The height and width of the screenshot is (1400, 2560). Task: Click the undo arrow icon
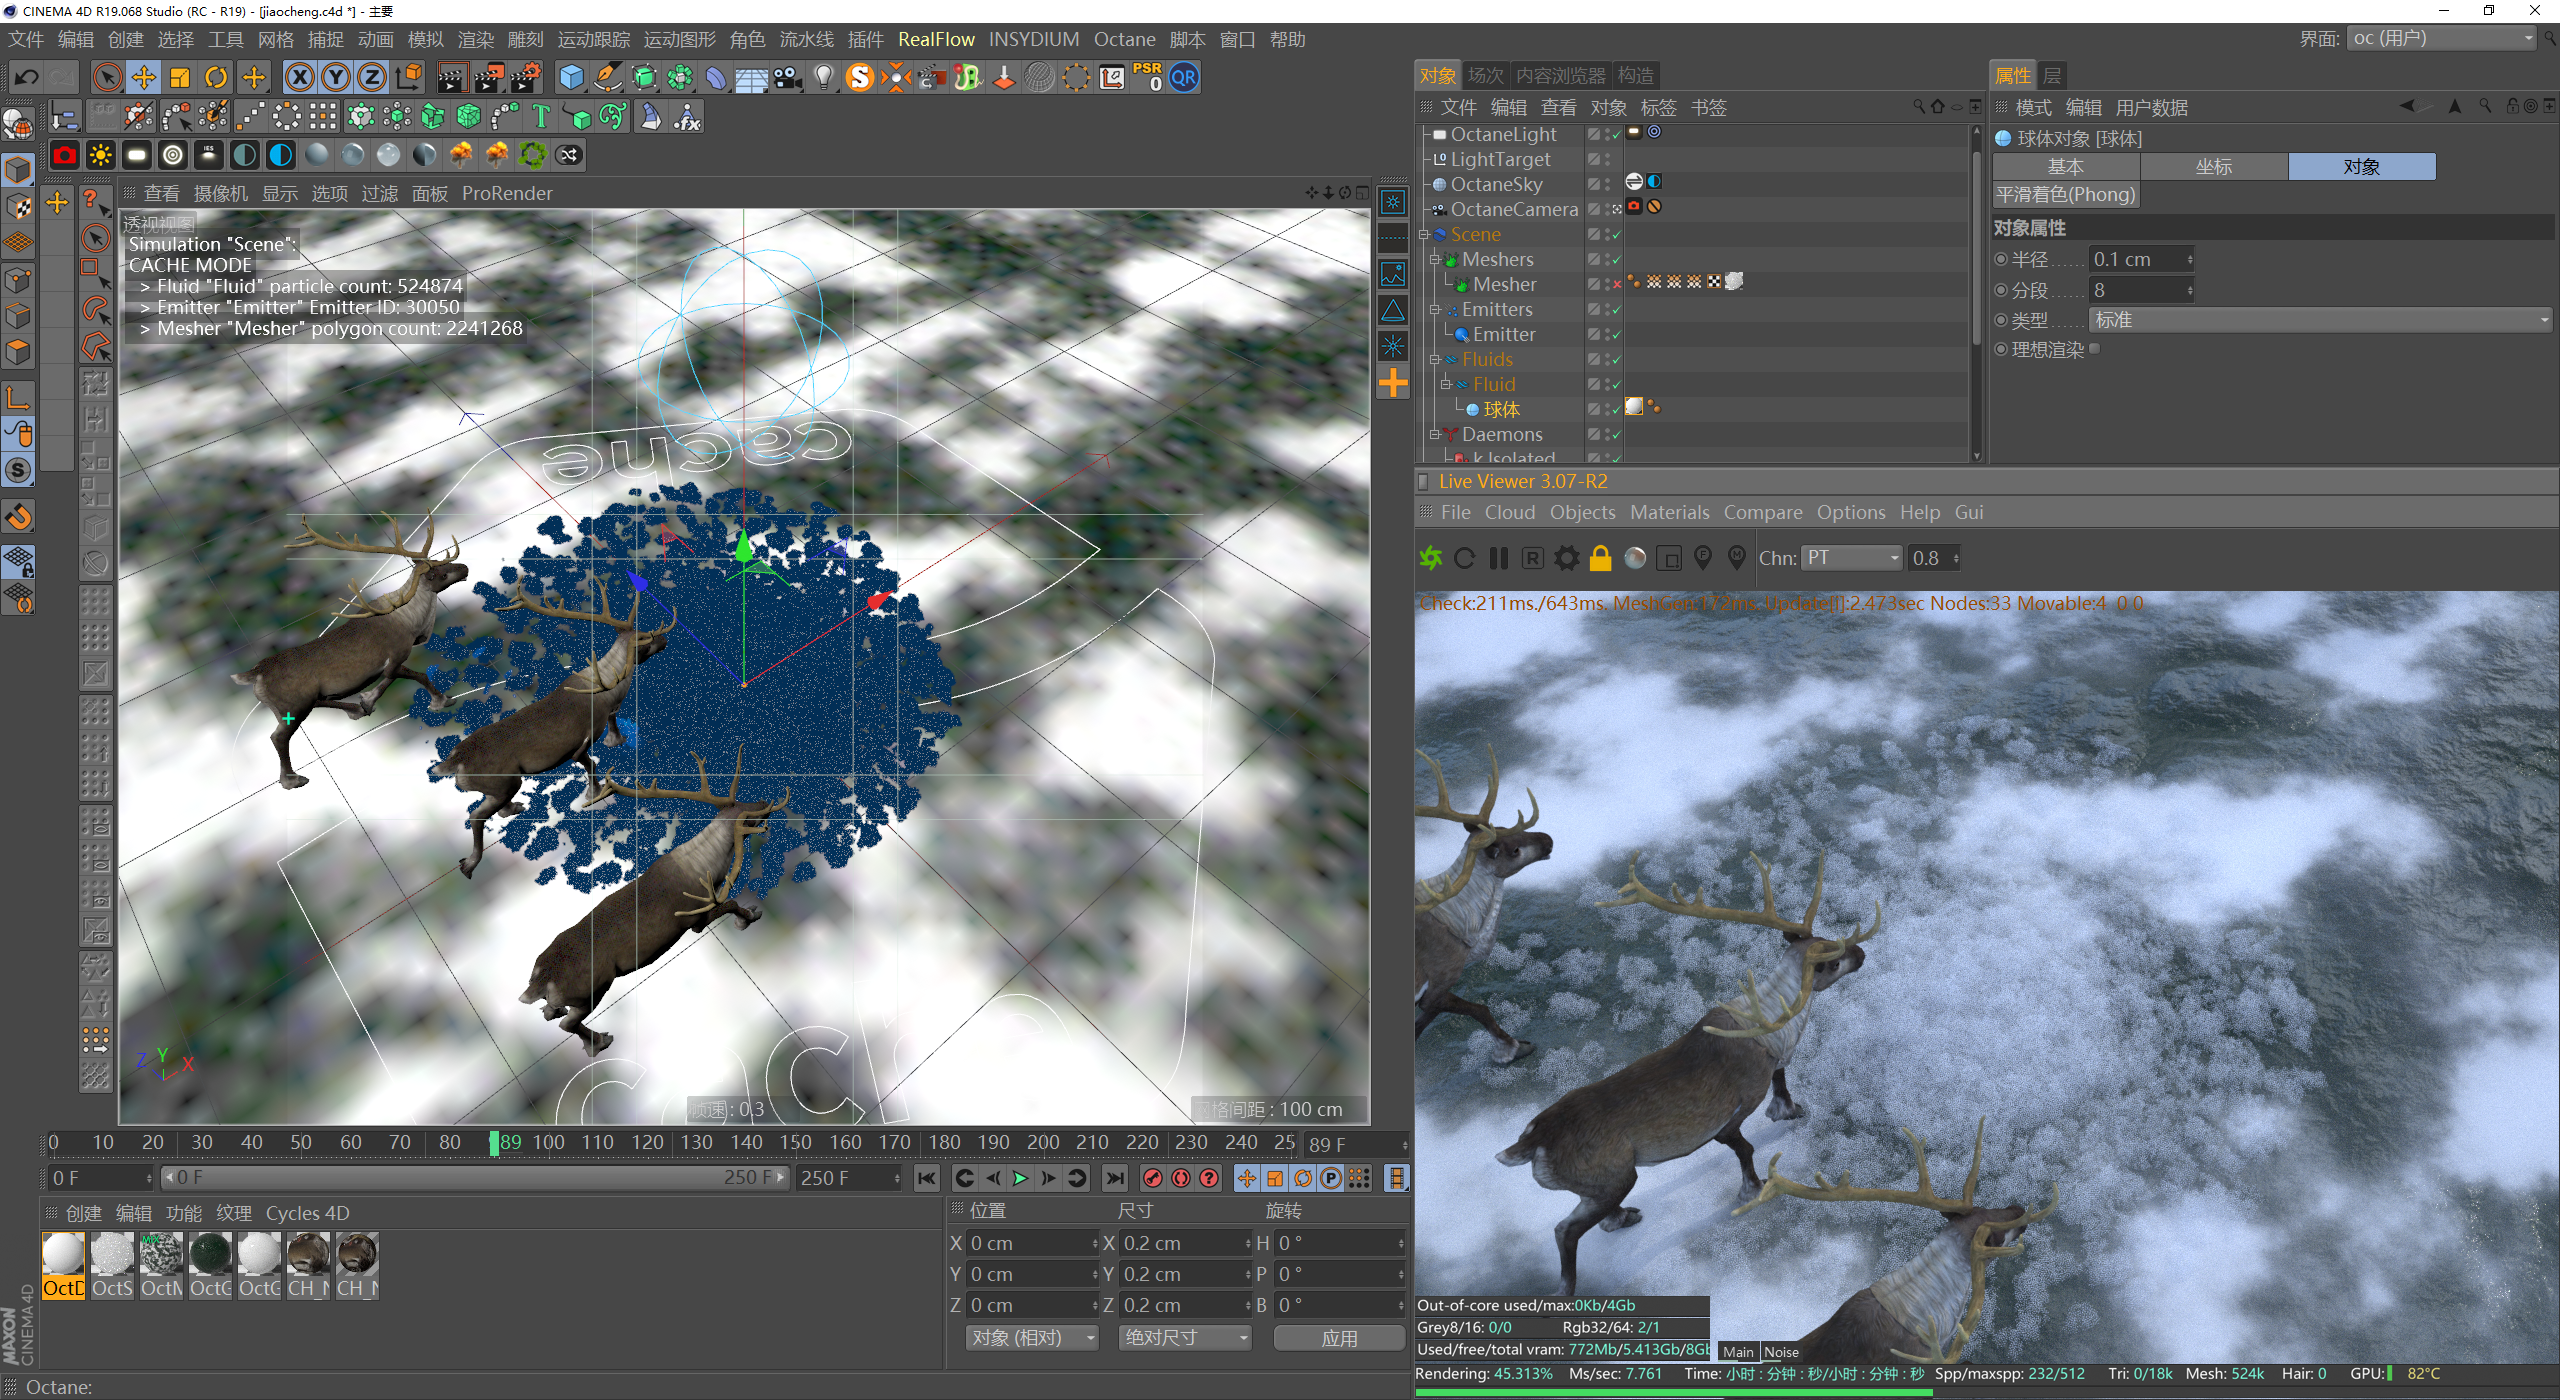point(27,77)
